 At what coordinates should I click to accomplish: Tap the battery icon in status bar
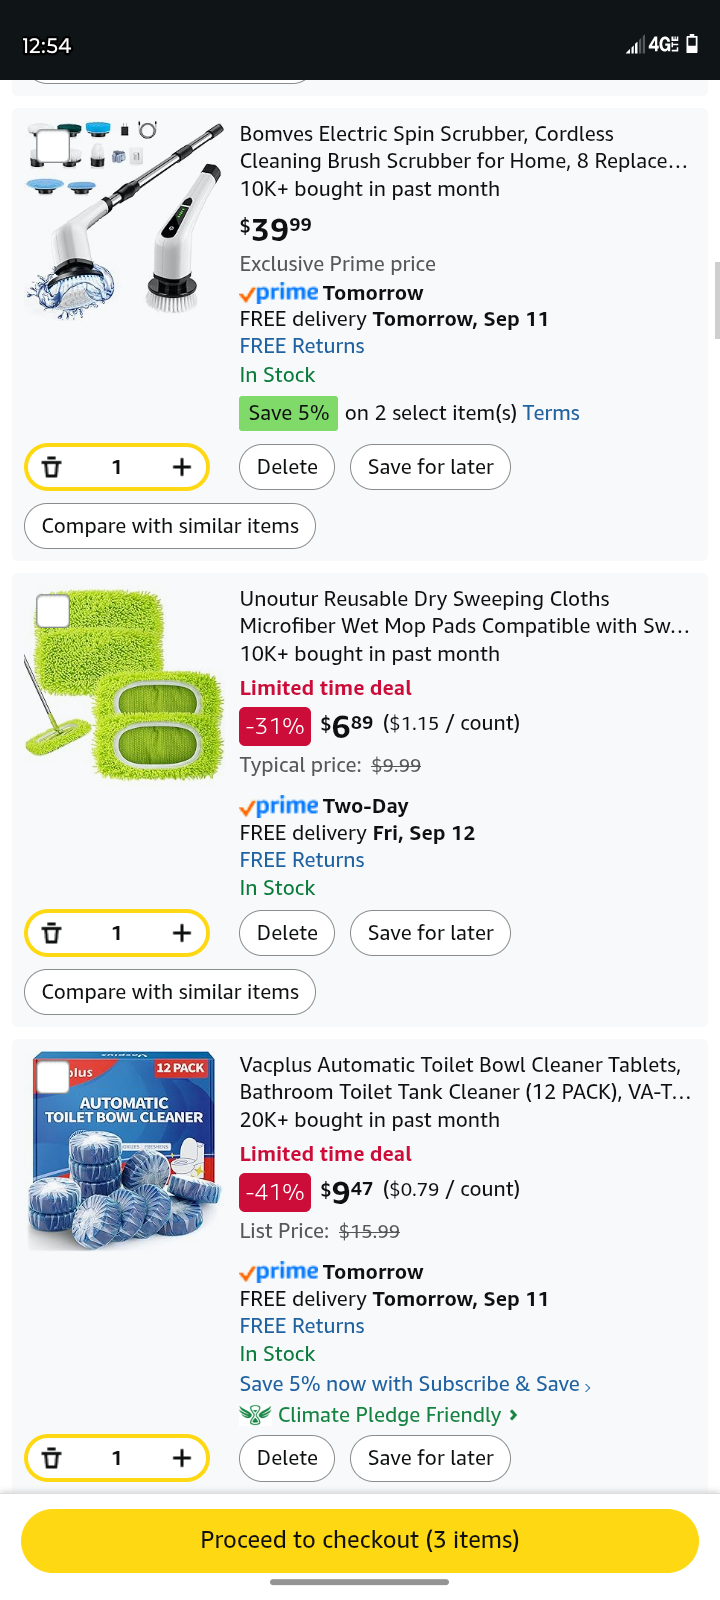tap(692, 44)
